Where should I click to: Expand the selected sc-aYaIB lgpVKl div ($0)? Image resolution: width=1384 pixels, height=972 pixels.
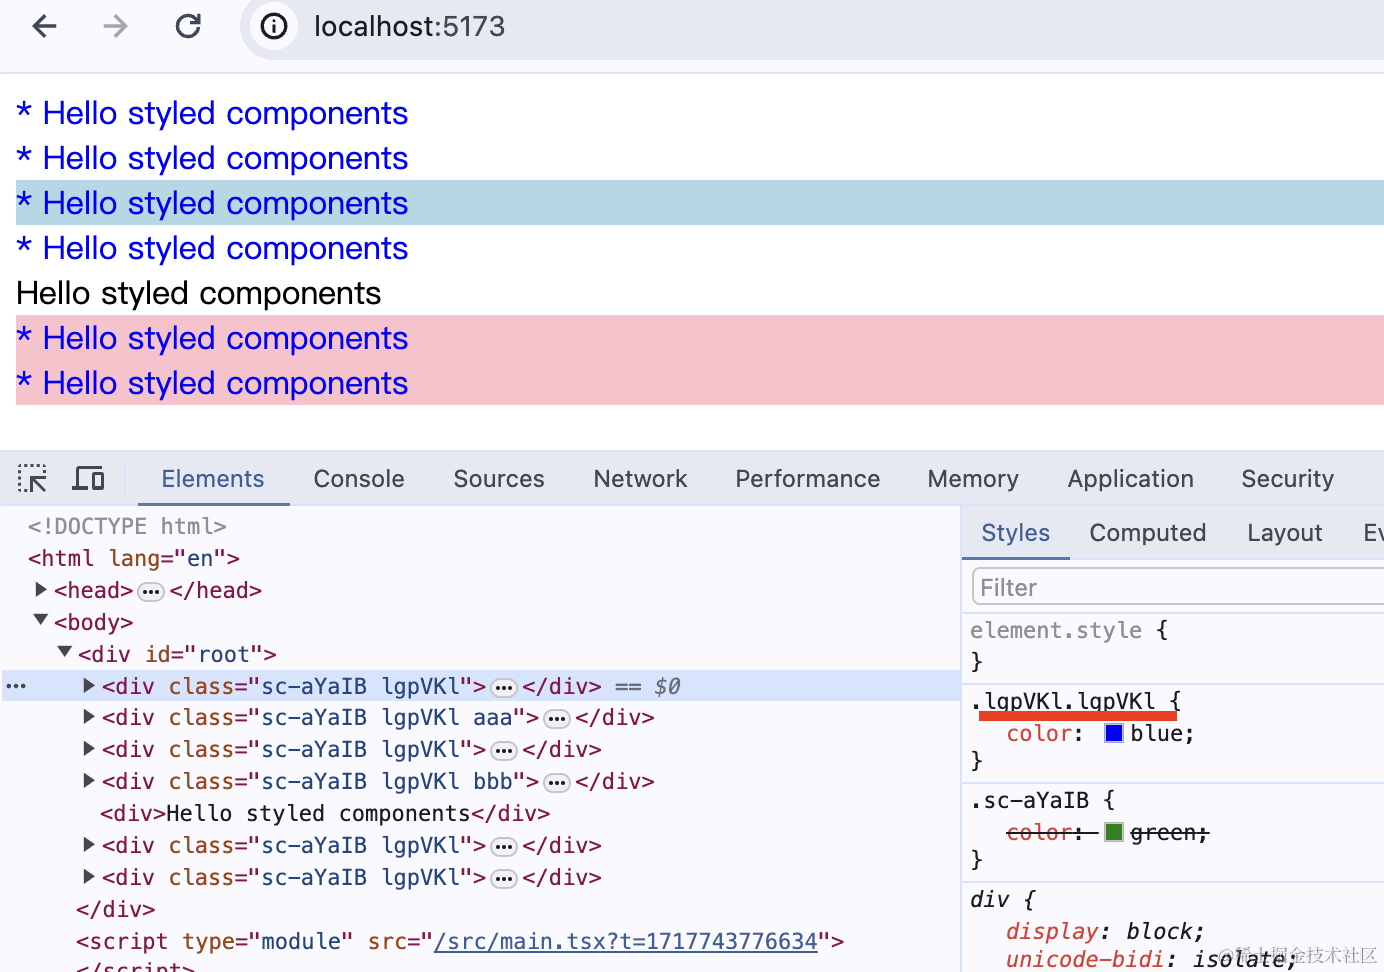click(x=89, y=685)
